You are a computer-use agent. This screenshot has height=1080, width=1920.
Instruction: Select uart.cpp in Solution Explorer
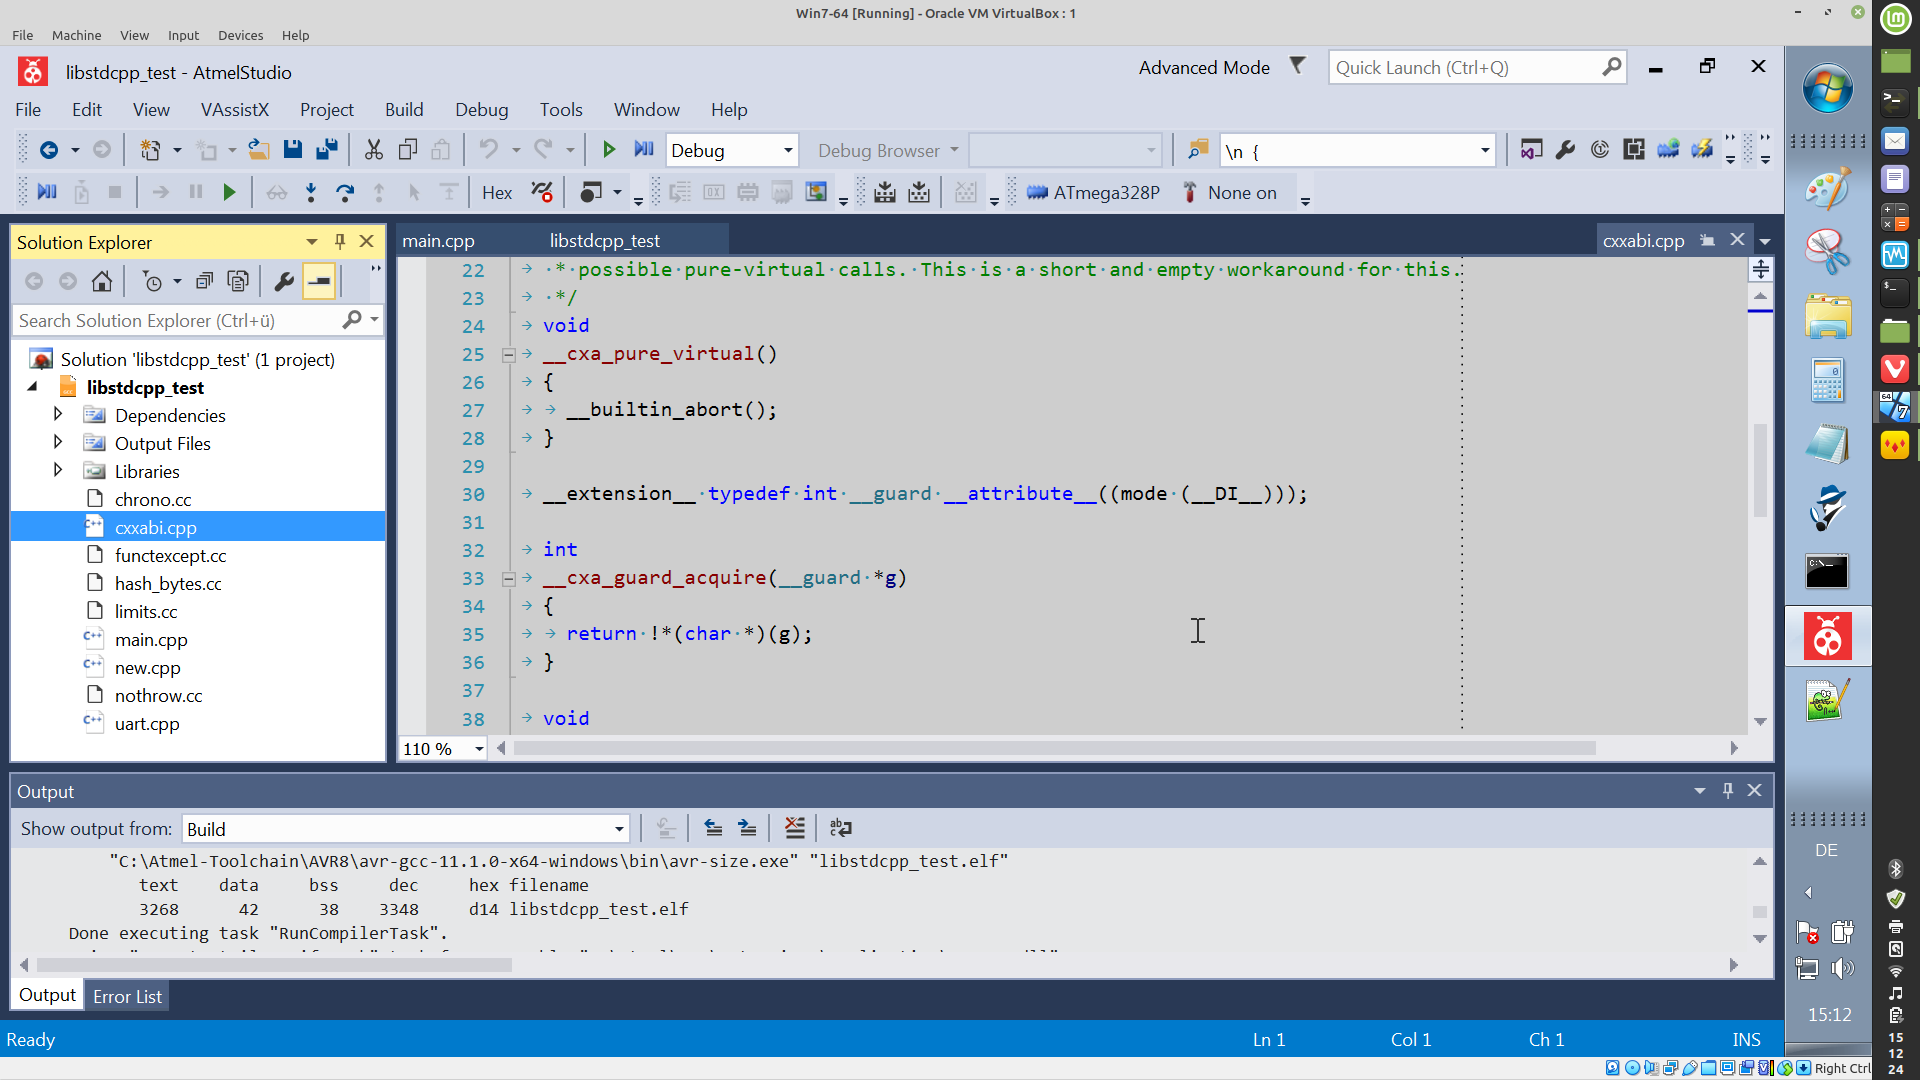coord(147,723)
